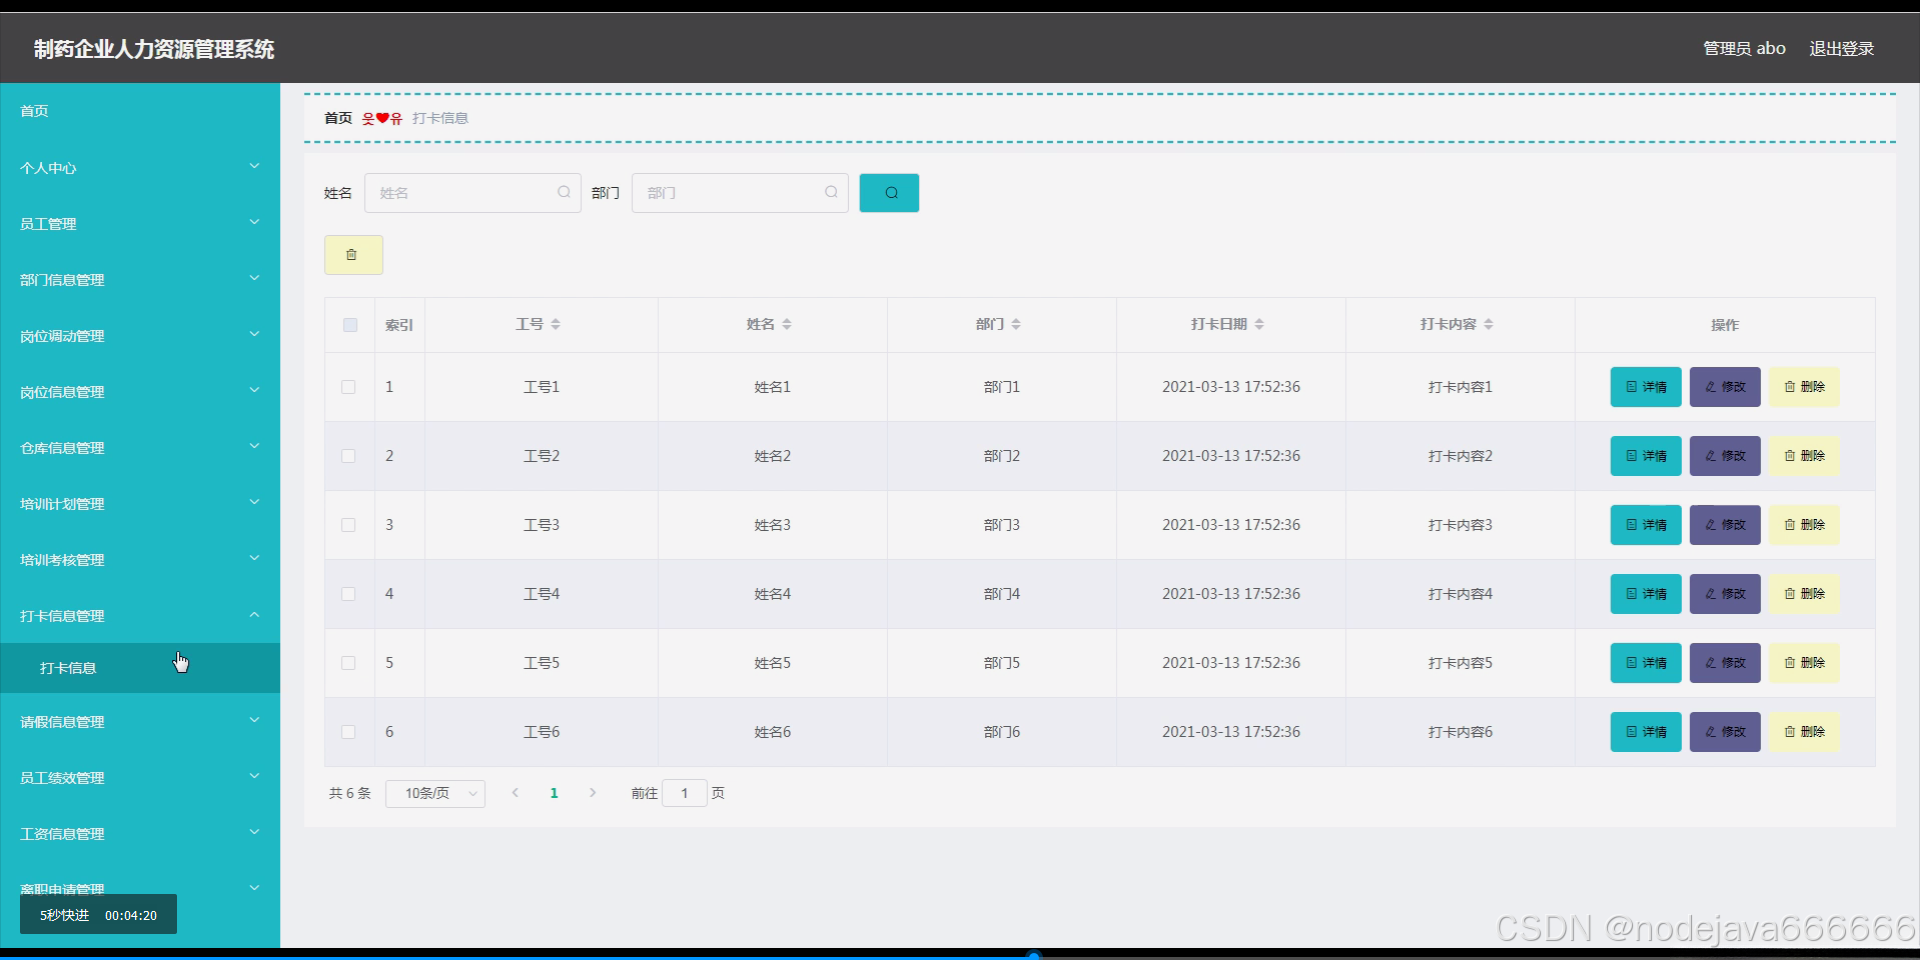Click 删除 for row 工号2
The image size is (1920, 960).
(1804, 456)
